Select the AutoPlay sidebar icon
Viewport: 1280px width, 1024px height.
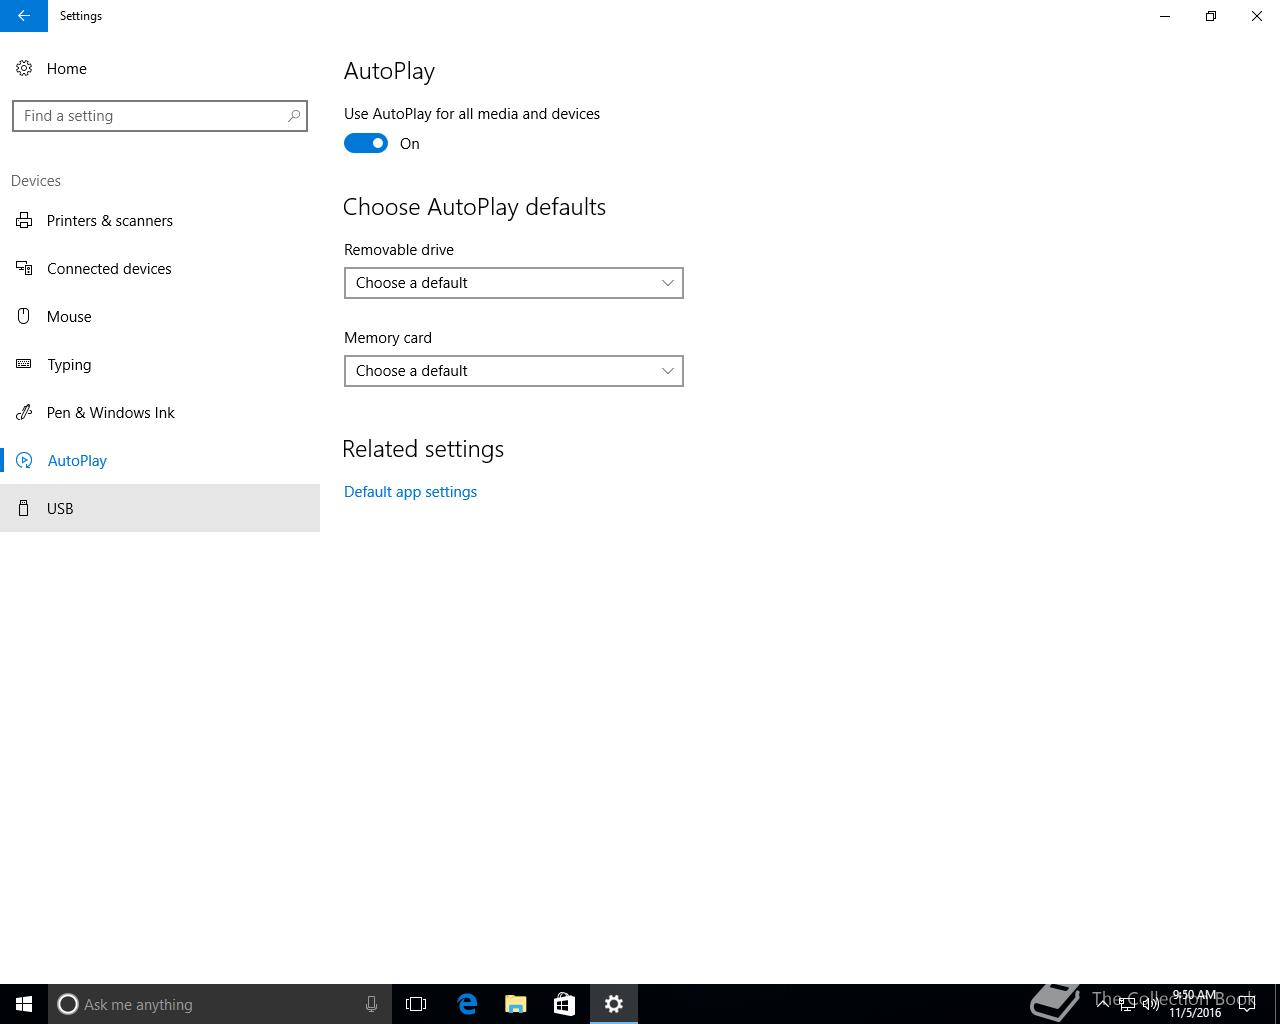click(x=24, y=460)
